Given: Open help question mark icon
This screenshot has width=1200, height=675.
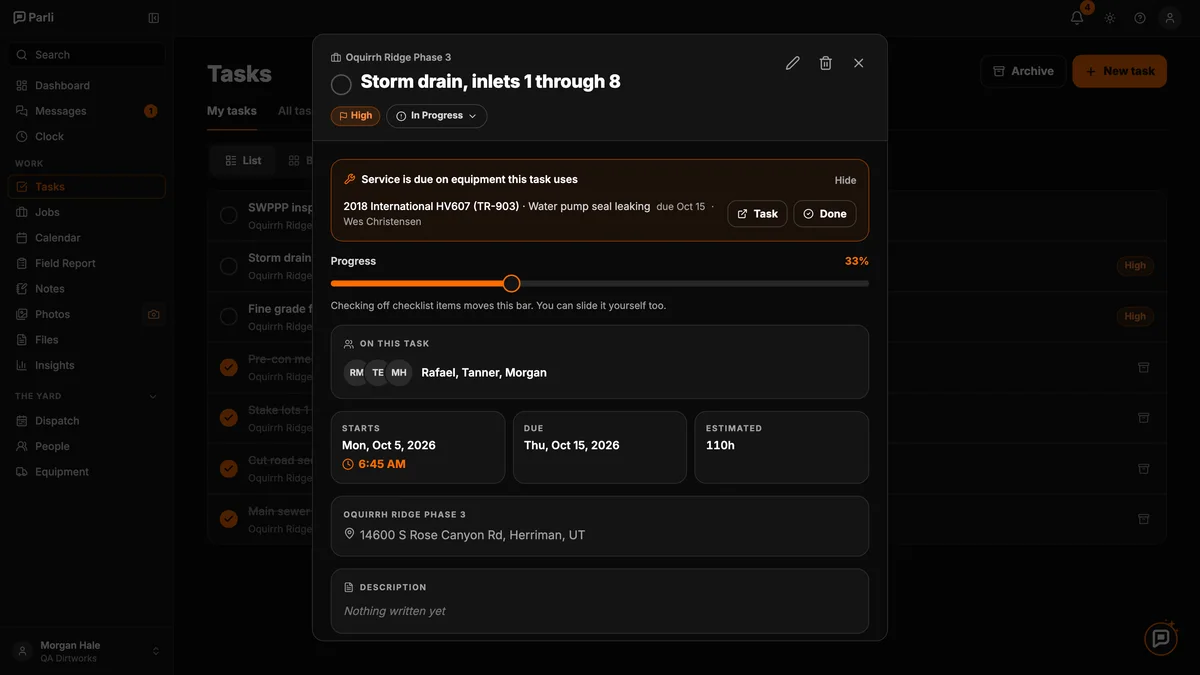Looking at the screenshot, I should 1140,18.
